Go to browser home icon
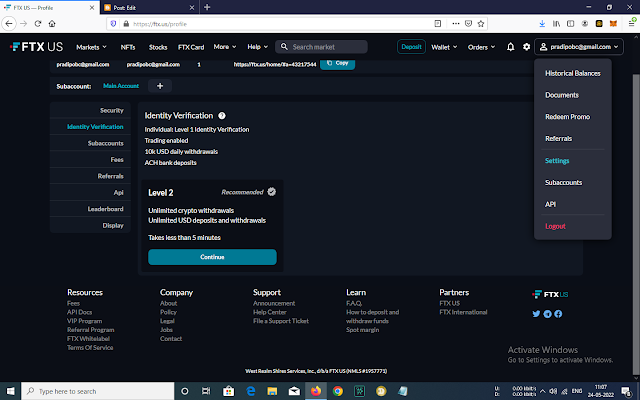640x400 pixels. [52, 24]
